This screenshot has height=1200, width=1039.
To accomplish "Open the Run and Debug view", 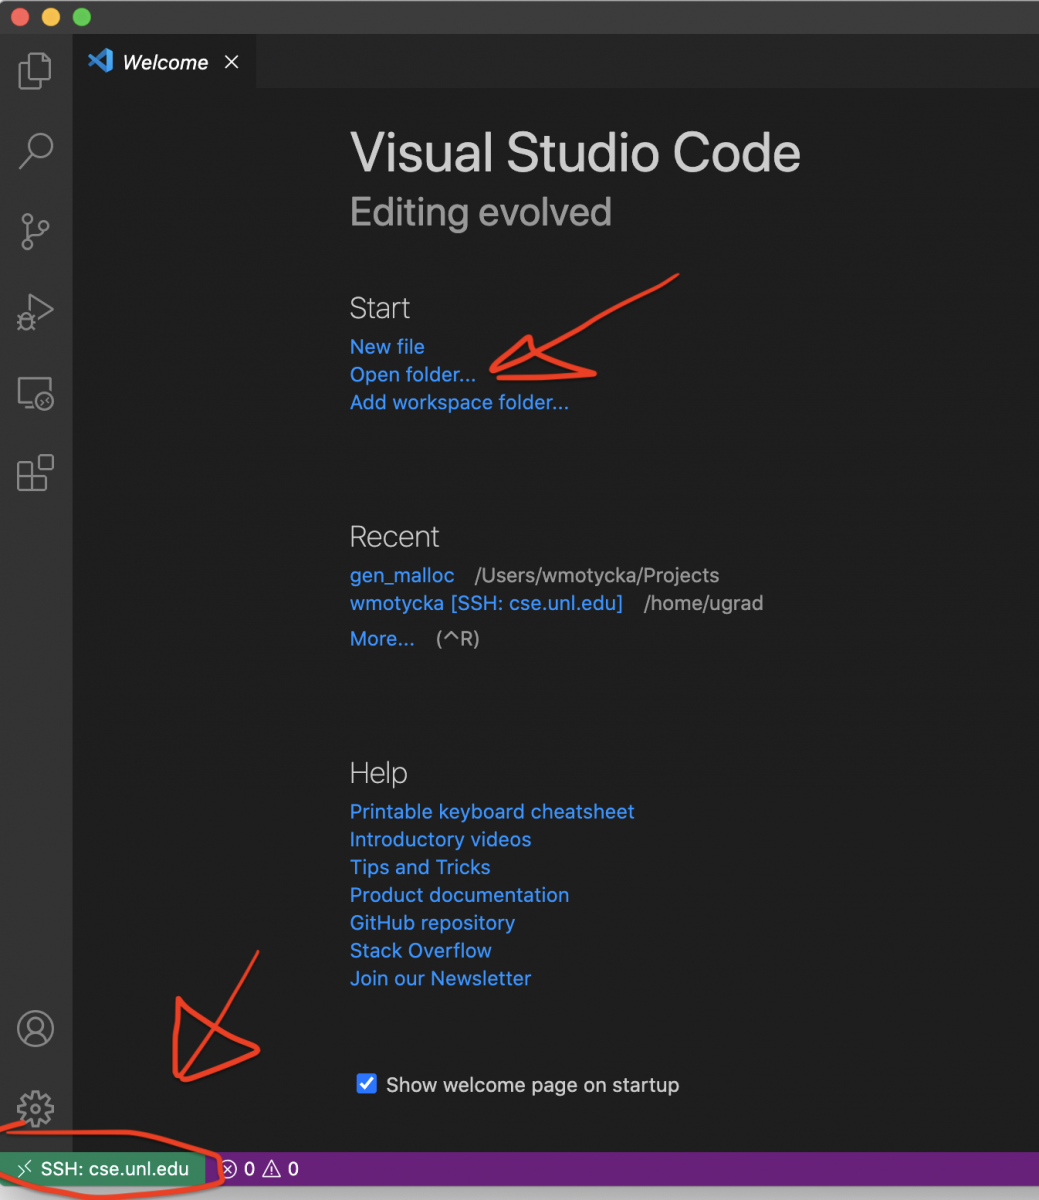I will [35, 313].
